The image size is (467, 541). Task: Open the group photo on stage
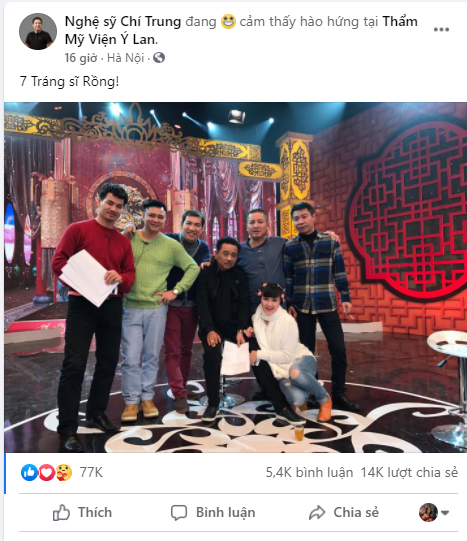point(236,277)
